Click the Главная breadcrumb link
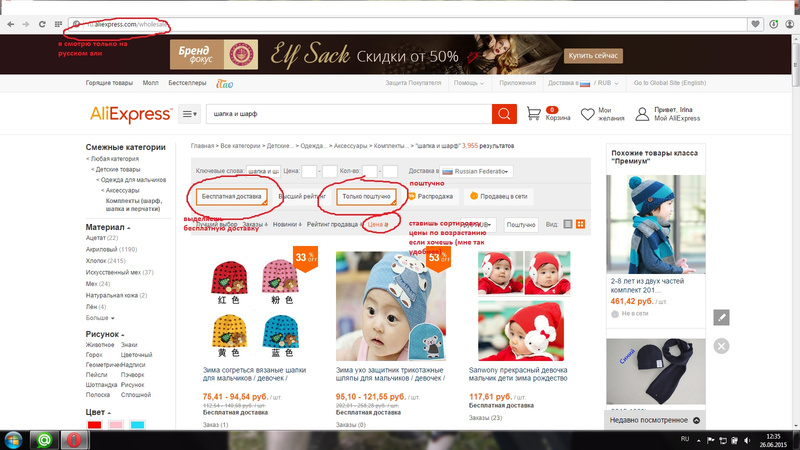 pos(202,146)
